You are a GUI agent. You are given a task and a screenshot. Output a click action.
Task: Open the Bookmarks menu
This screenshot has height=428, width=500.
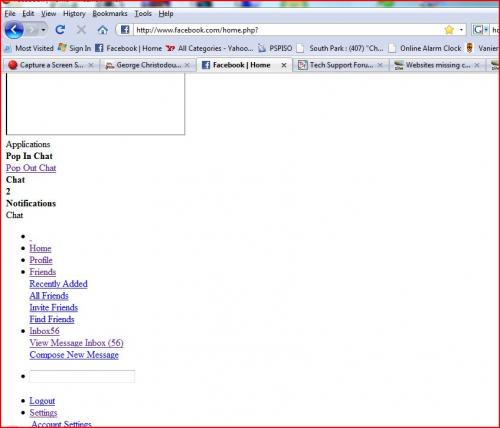pos(110,14)
